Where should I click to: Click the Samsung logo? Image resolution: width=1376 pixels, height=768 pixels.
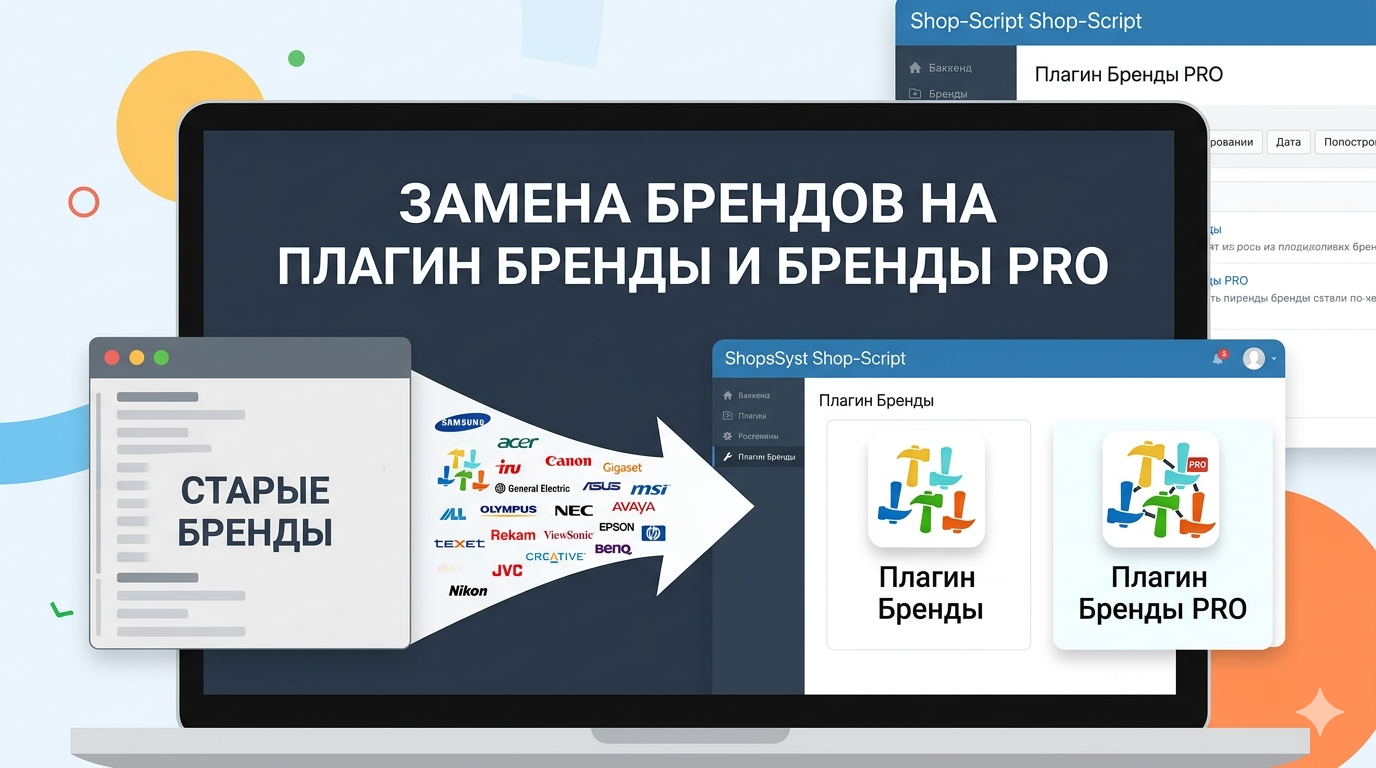(x=463, y=423)
